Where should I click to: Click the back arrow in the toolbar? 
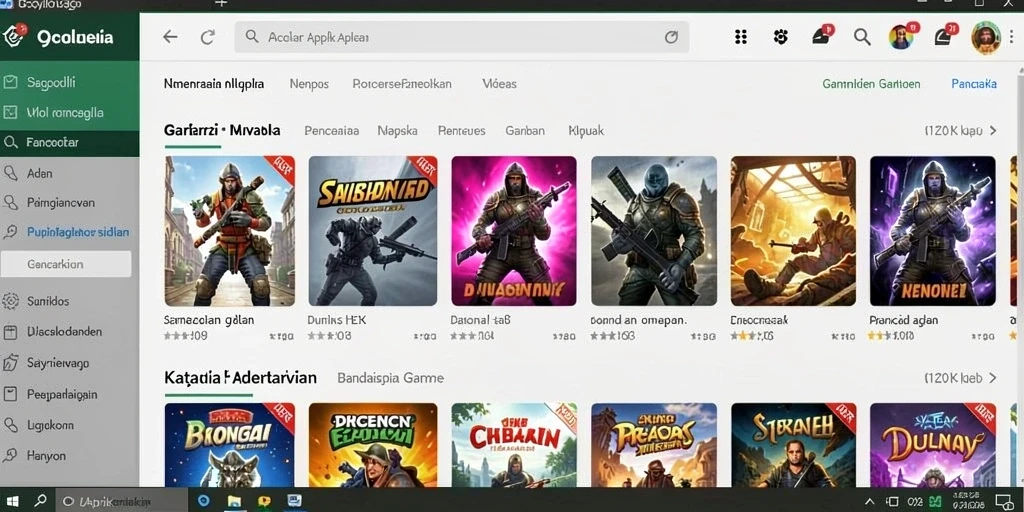(x=170, y=37)
